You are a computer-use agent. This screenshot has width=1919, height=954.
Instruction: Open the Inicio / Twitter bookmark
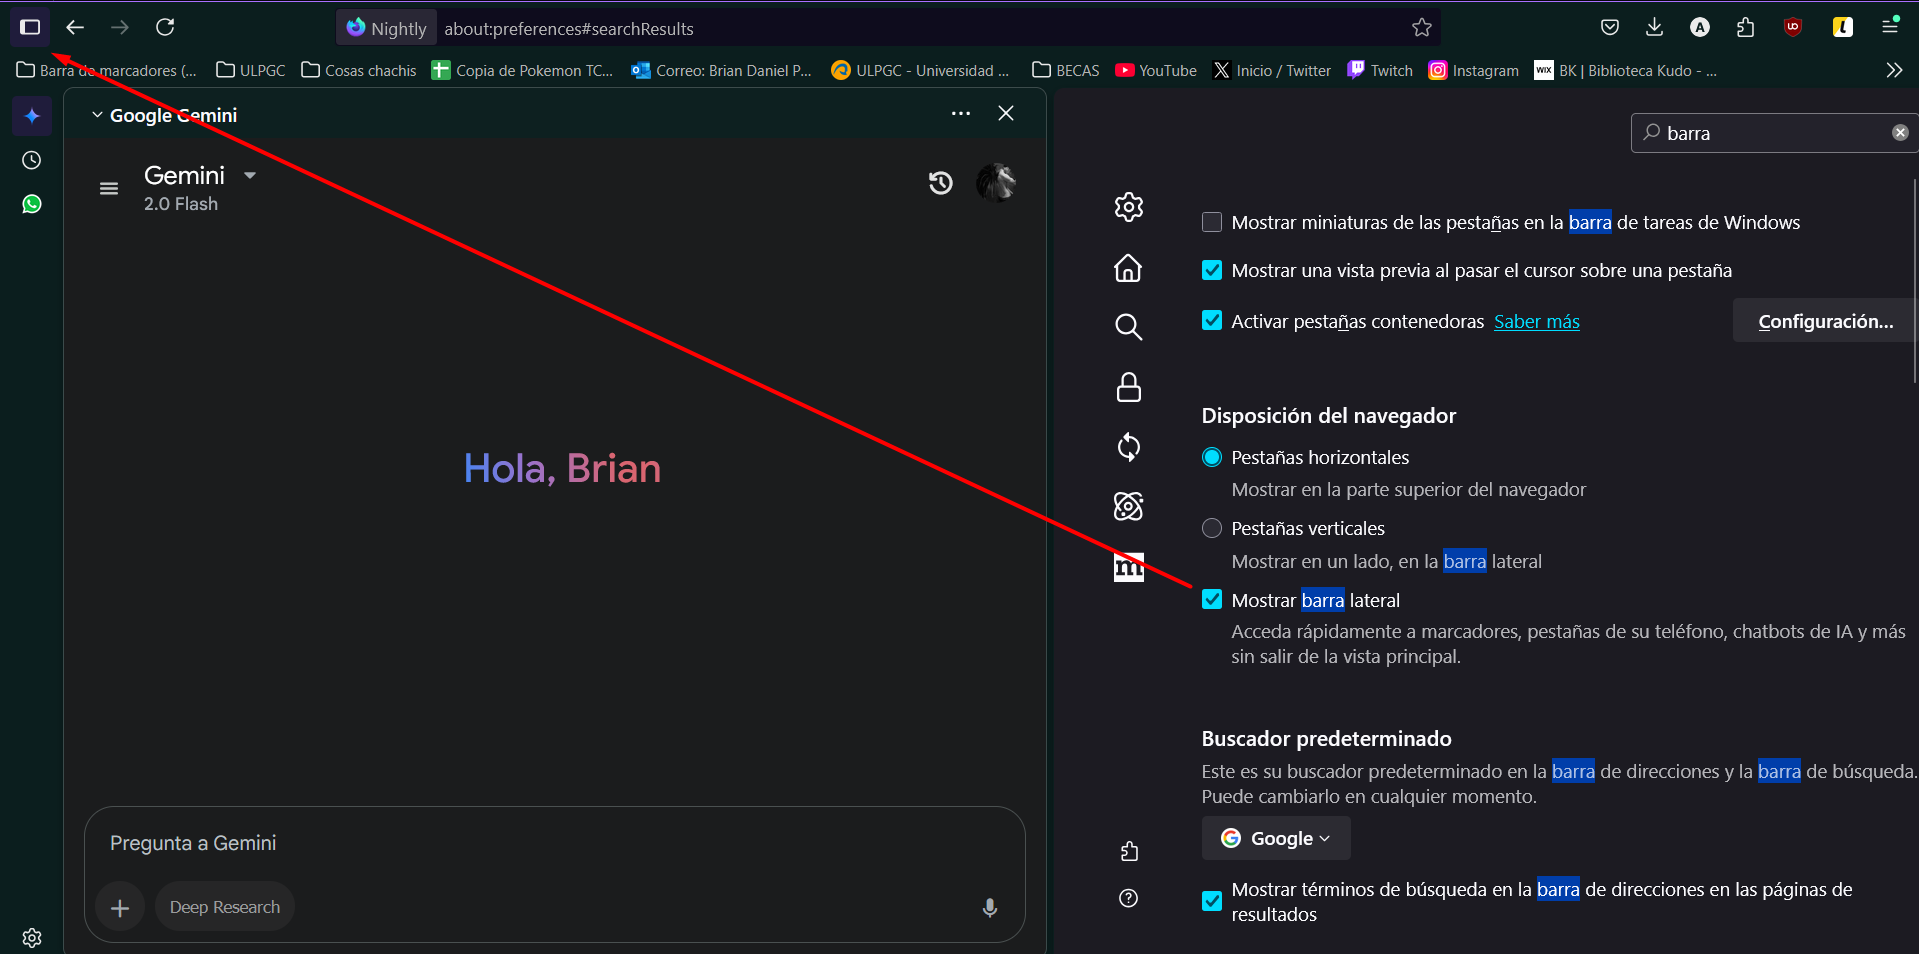[x=1272, y=70]
